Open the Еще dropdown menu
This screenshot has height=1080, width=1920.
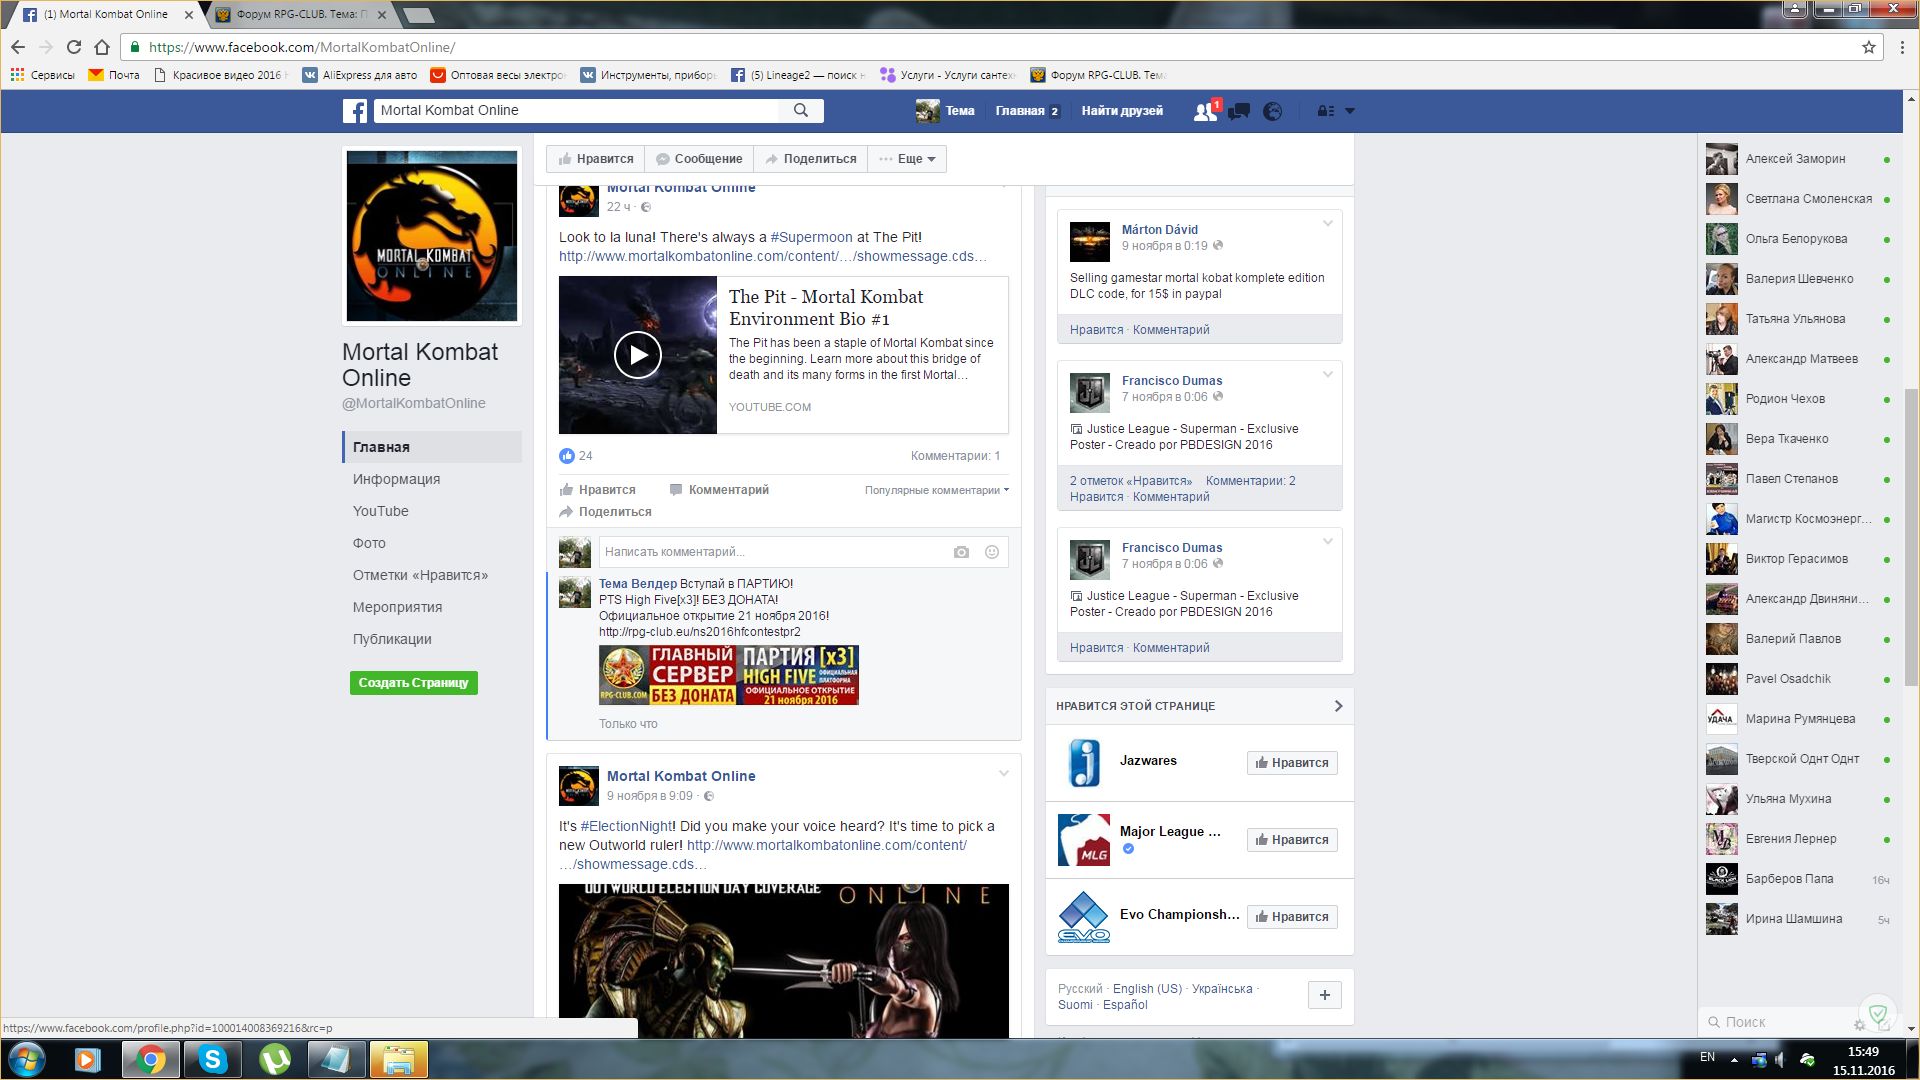908,159
